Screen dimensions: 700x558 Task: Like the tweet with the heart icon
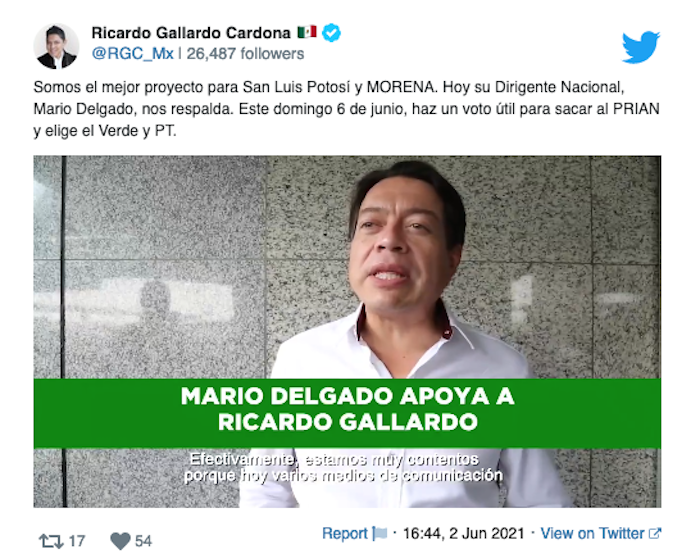click(120, 541)
